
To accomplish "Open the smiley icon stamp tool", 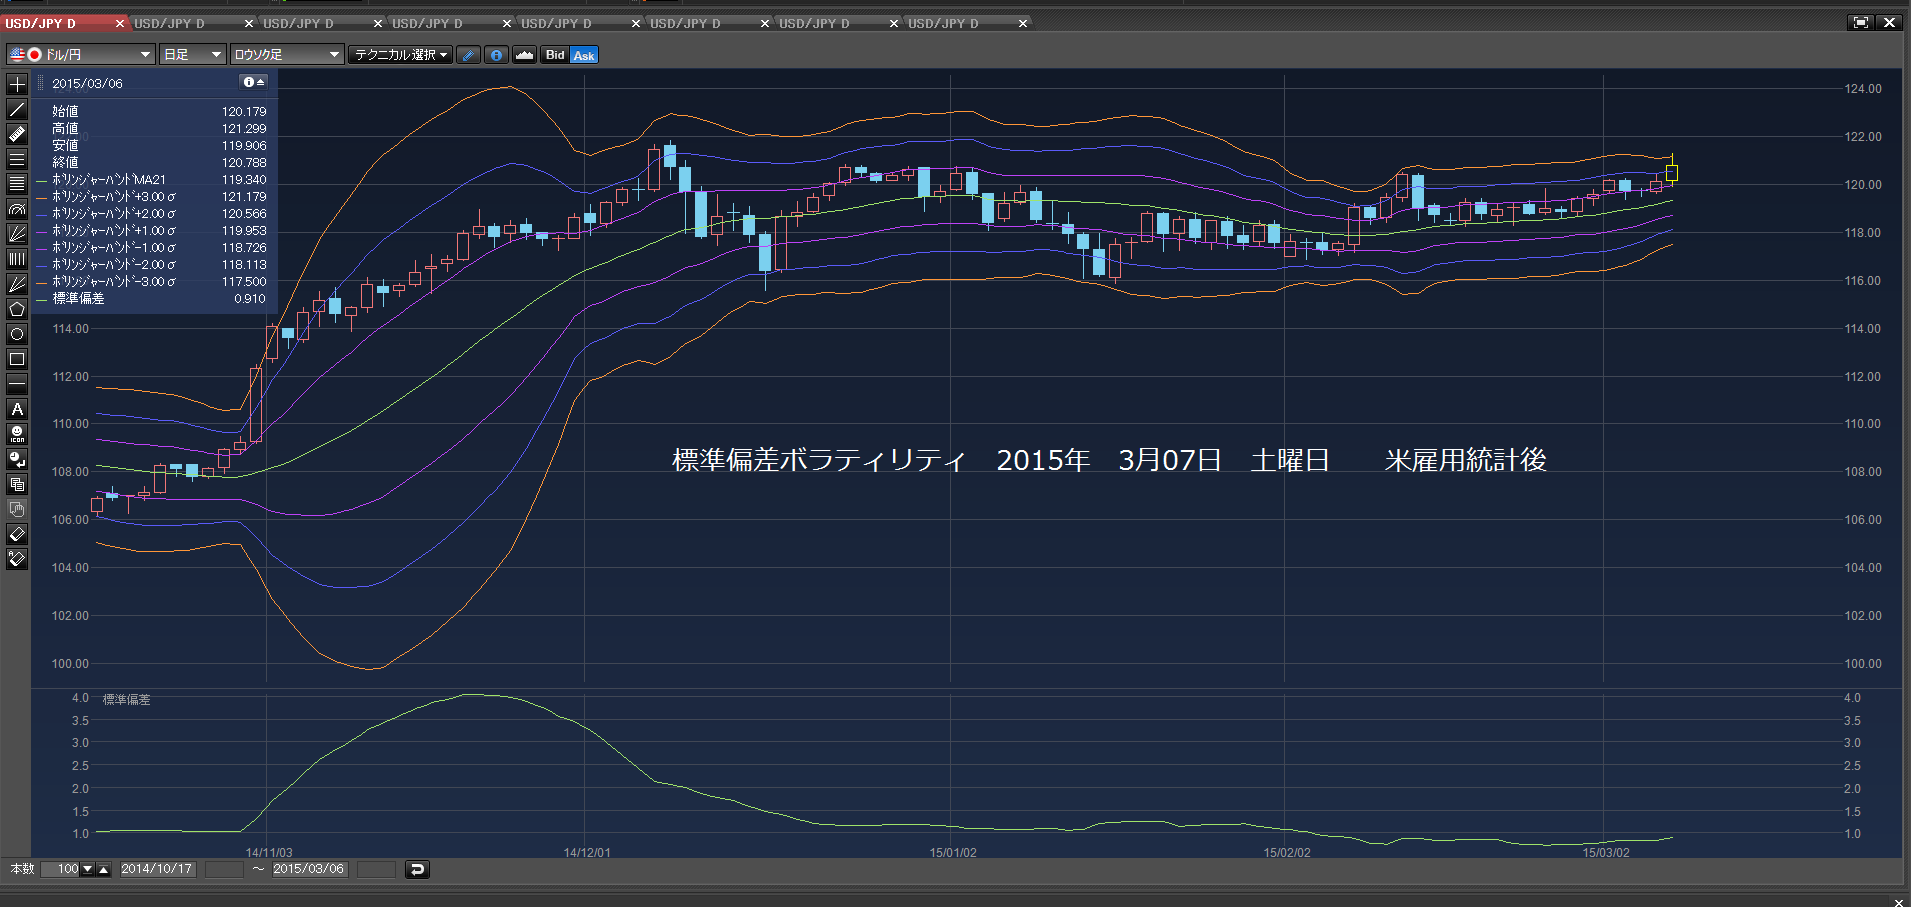I will point(17,434).
